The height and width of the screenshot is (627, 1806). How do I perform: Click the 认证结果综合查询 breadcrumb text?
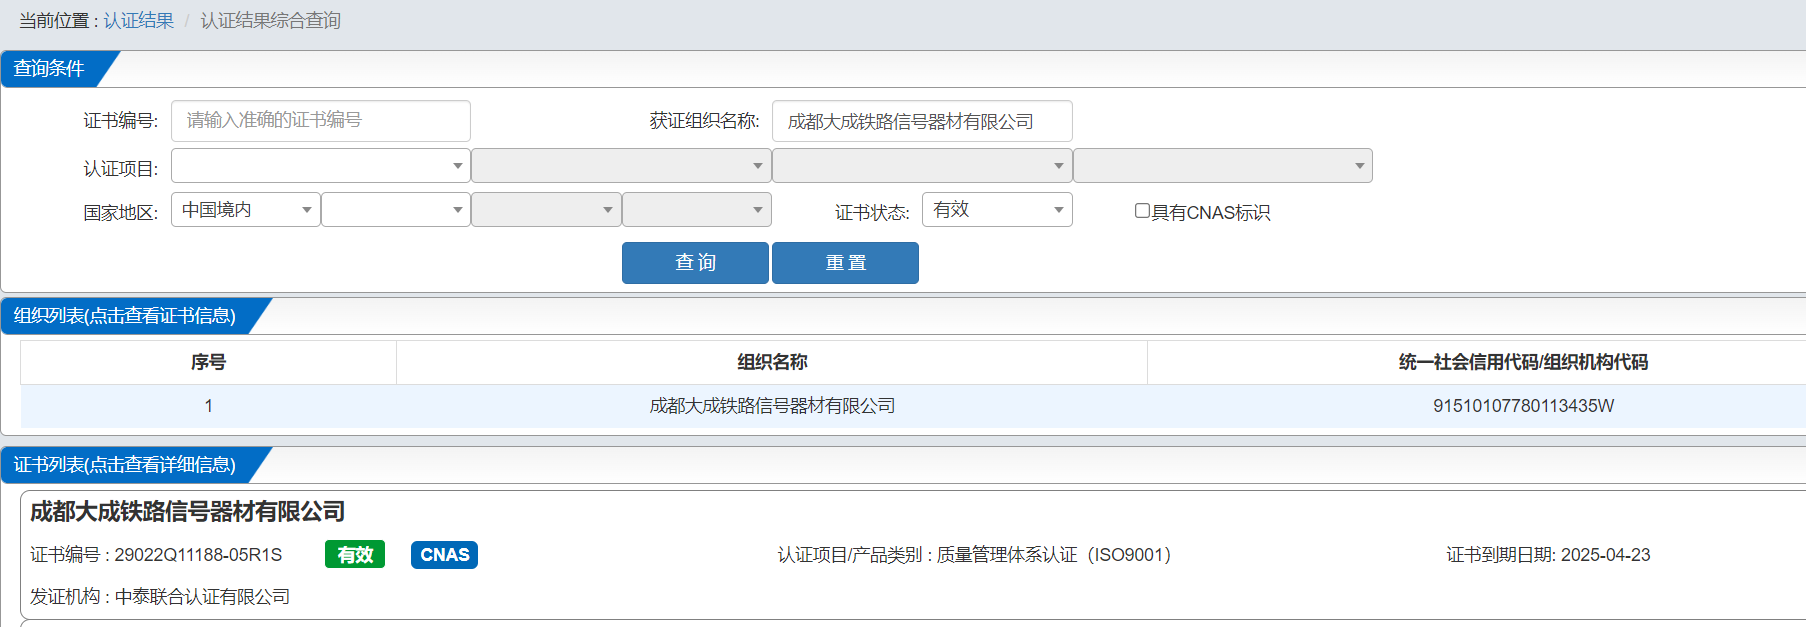pos(270,21)
